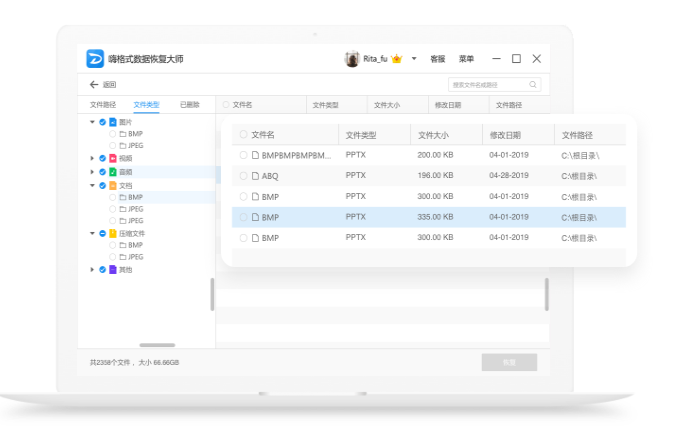Switch to the 已删除 tab

tap(190, 105)
